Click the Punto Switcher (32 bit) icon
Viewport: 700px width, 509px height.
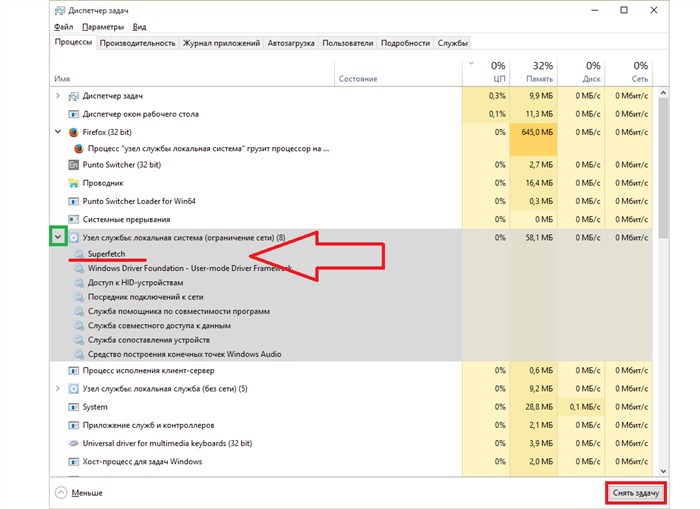(x=73, y=165)
